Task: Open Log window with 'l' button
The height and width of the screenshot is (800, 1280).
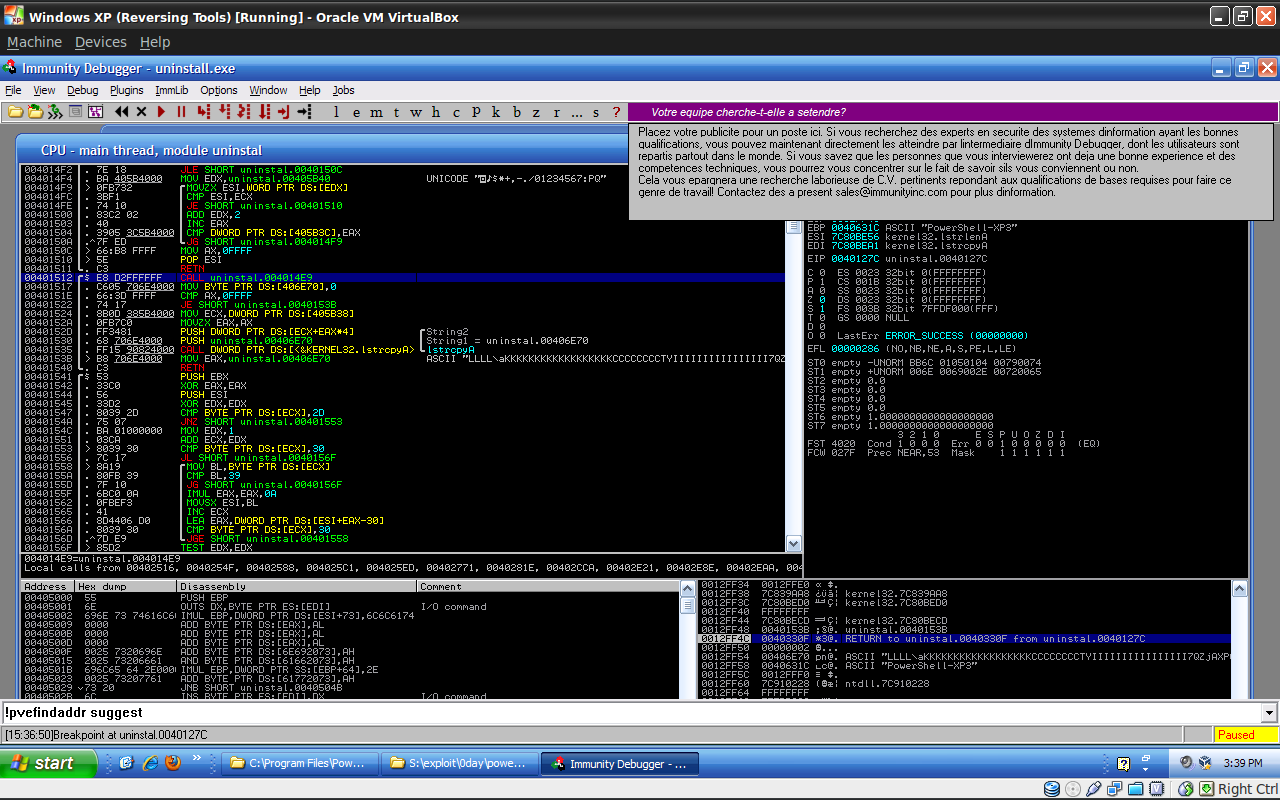Action: [x=336, y=111]
